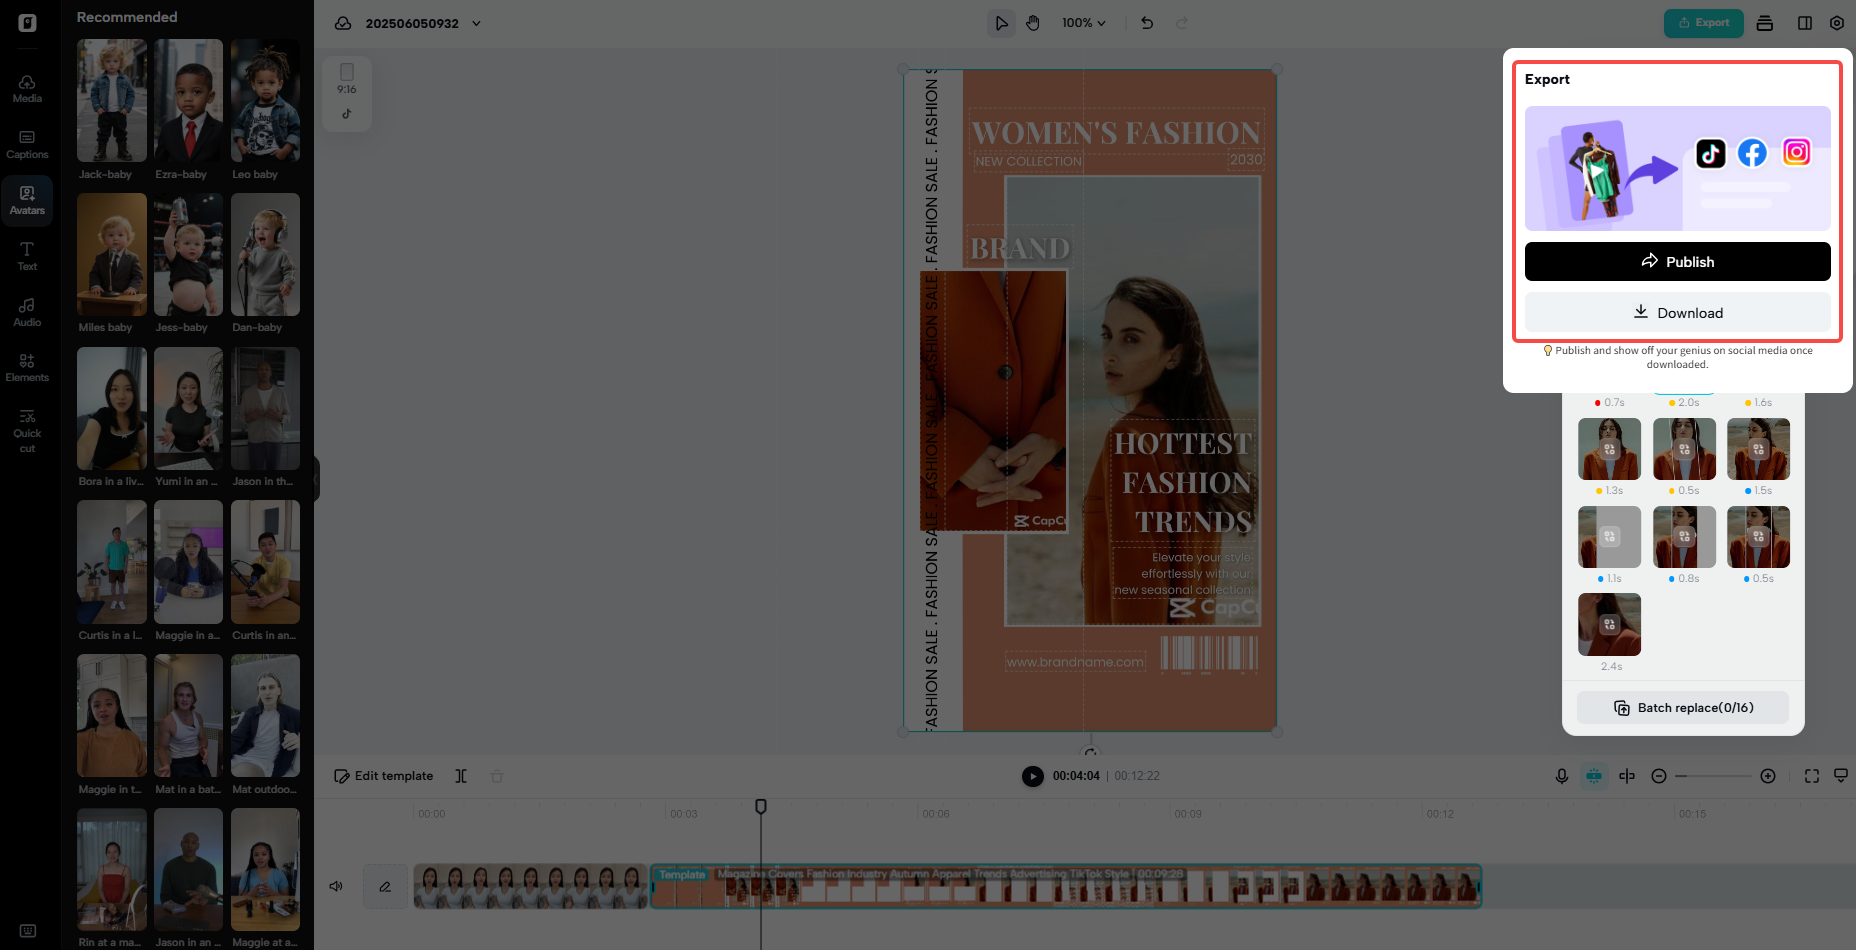Open the Quick cut tool
Image resolution: width=1856 pixels, height=950 pixels.
(27, 430)
